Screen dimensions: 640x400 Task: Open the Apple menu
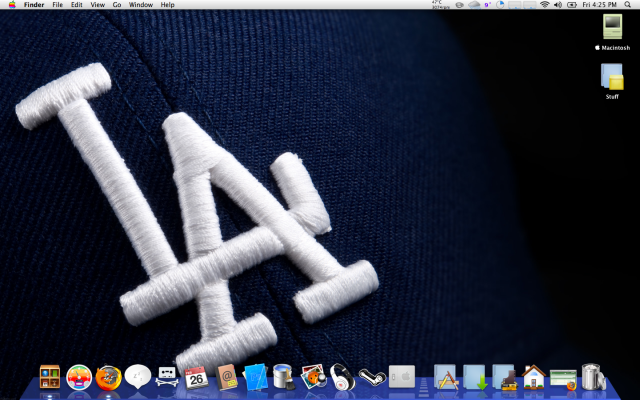[12, 4]
